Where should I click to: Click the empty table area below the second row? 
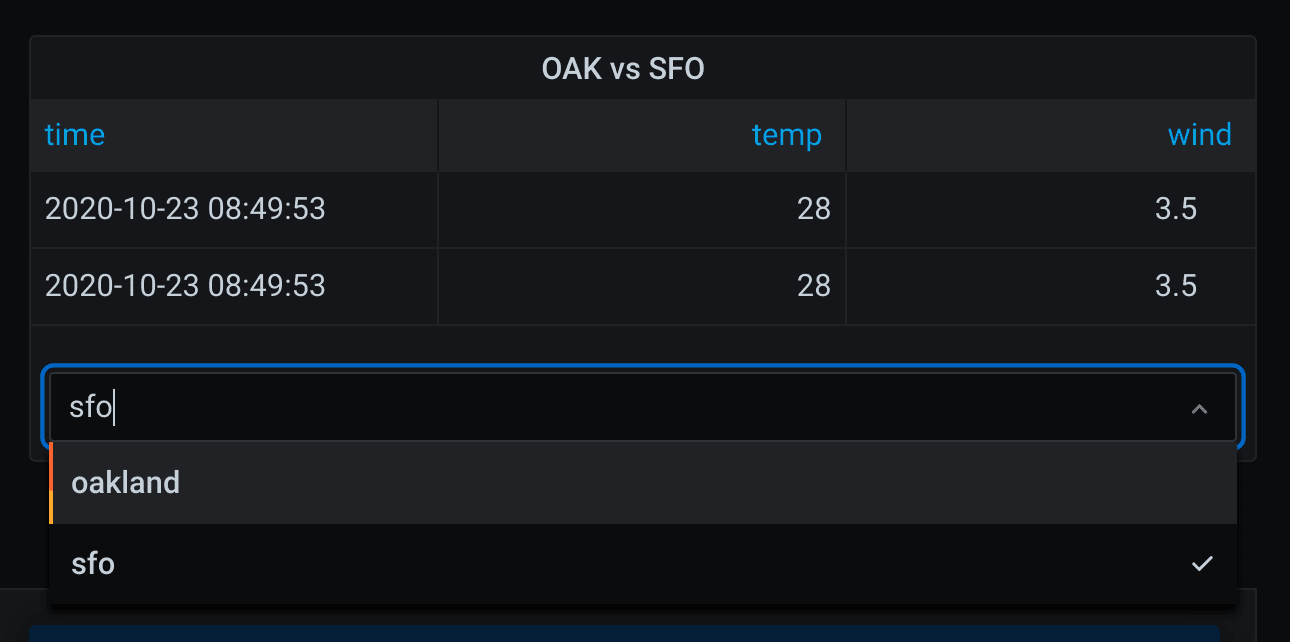[x=640, y=342]
